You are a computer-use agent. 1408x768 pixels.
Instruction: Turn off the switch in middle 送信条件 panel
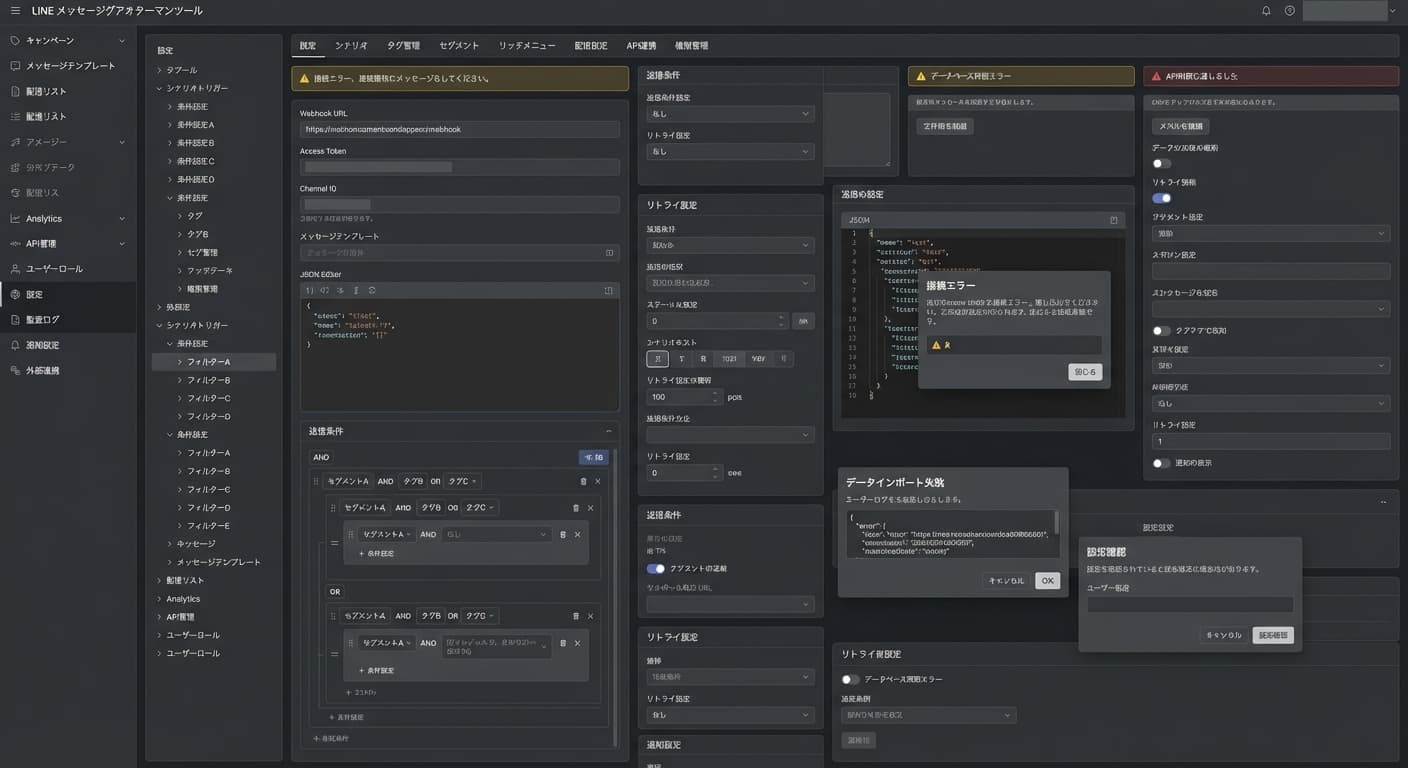pyautogui.click(x=656, y=568)
